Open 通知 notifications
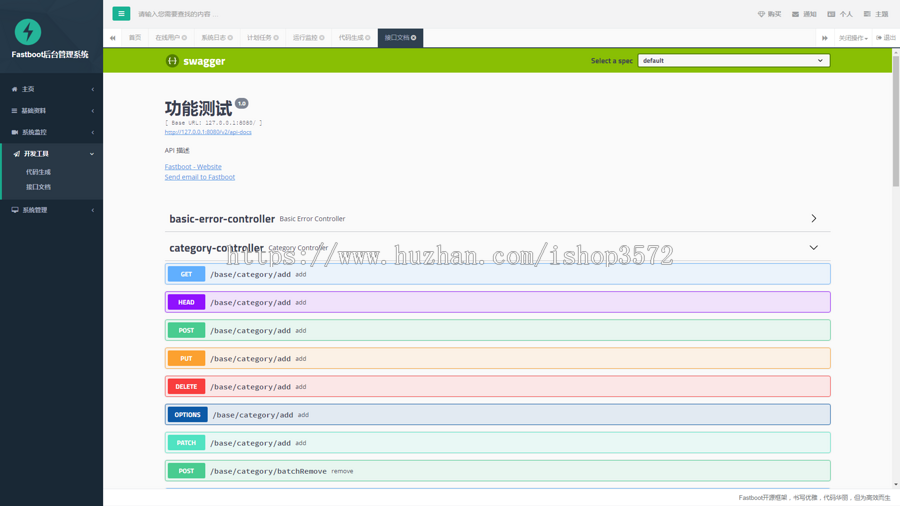This screenshot has width=900, height=506. pos(804,14)
